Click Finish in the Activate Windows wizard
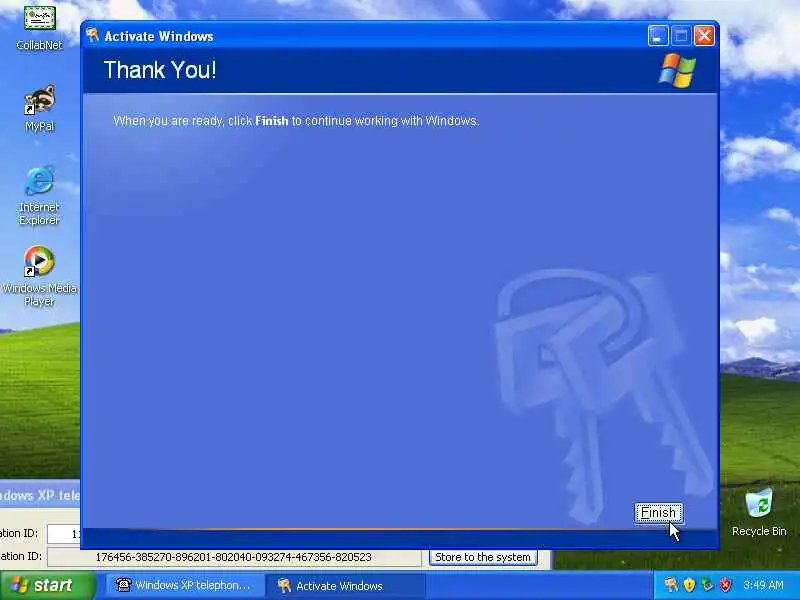Screen dimensions: 800x600 click(658, 513)
